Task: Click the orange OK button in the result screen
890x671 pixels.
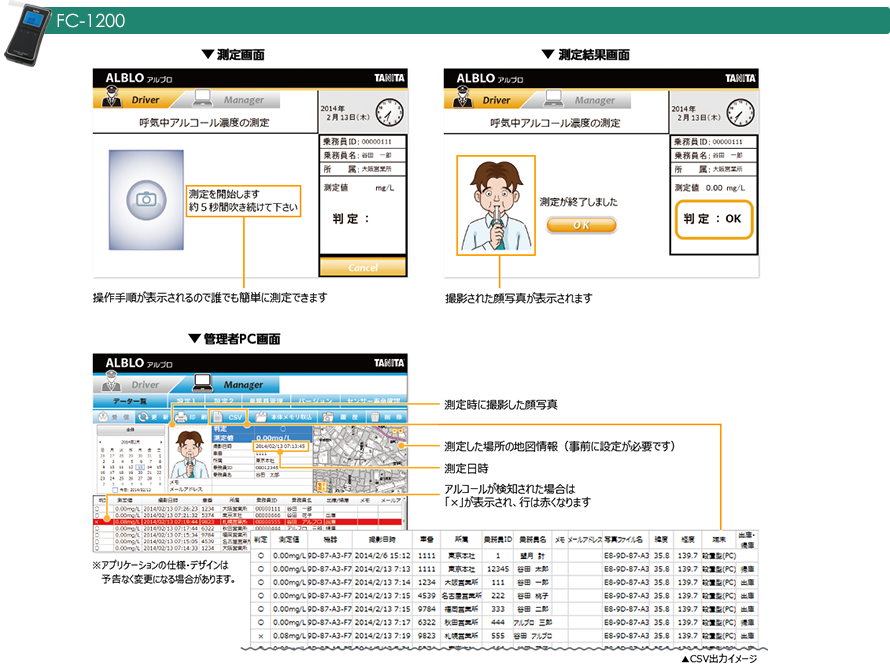Action: click(581, 225)
